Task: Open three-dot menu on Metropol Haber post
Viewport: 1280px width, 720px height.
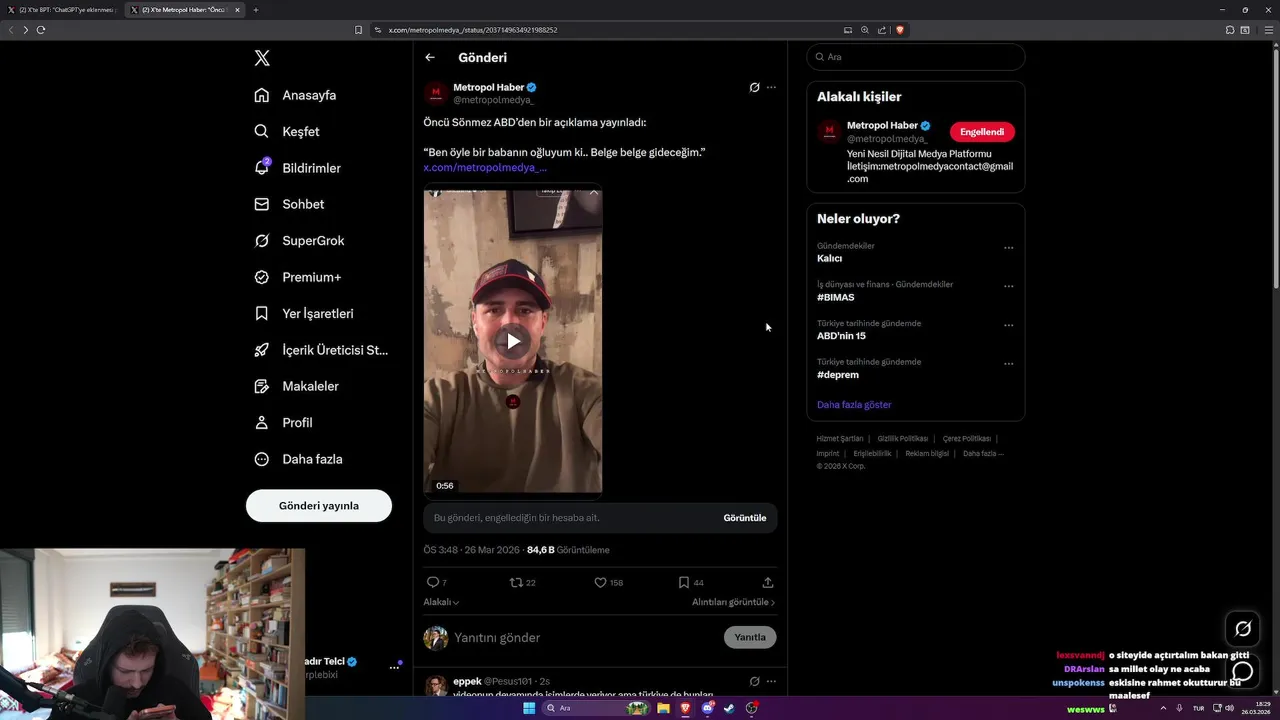Action: 771,87
